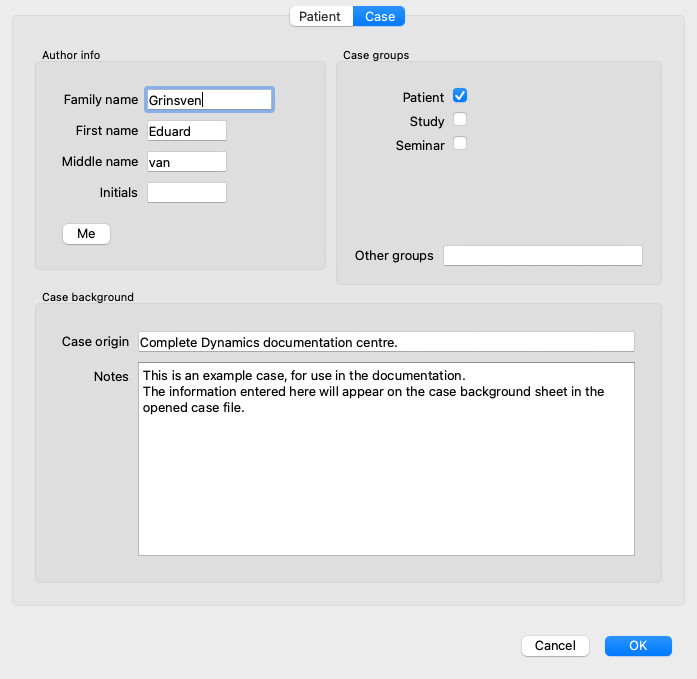Uncheck the Patient case group checkbox
This screenshot has height=679, width=697.
coord(460,96)
